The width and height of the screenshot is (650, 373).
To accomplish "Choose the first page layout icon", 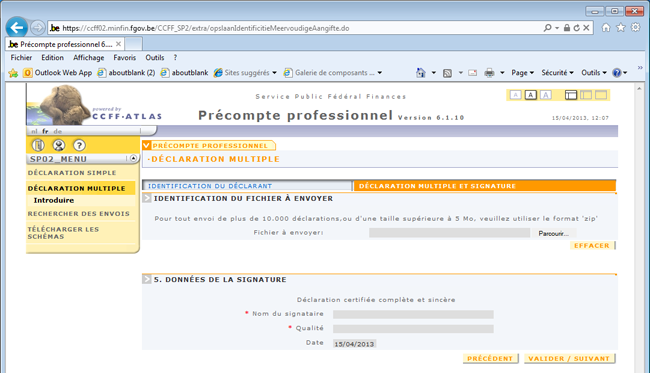I will tap(571, 95).
